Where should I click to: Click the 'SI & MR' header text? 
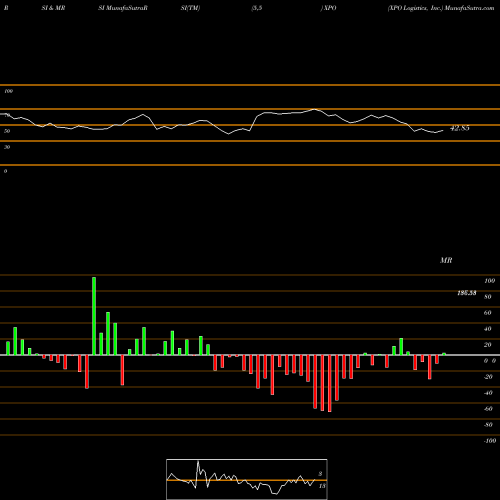pos(53,8)
